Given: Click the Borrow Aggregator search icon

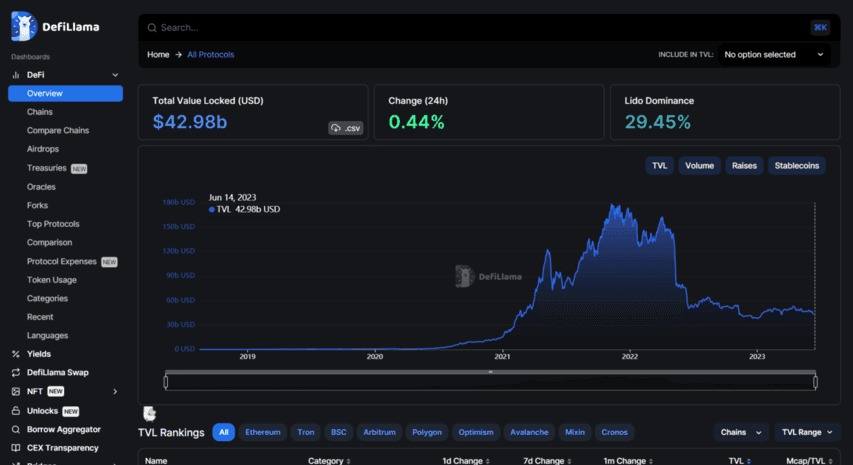Looking at the screenshot, I should (x=16, y=430).
